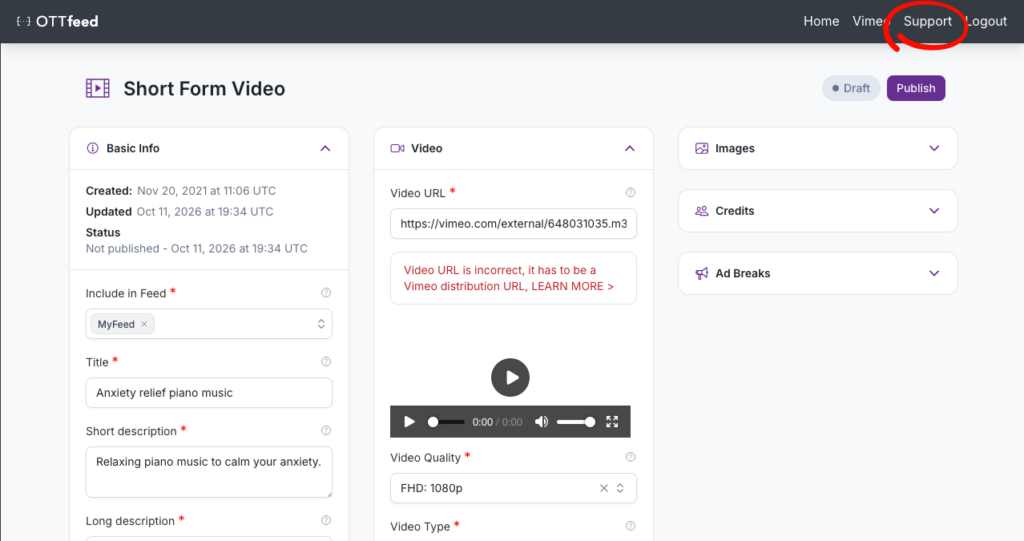This screenshot has height=541, width=1024.
Task: Collapse the Basic Info panel
Action: point(325,148)
